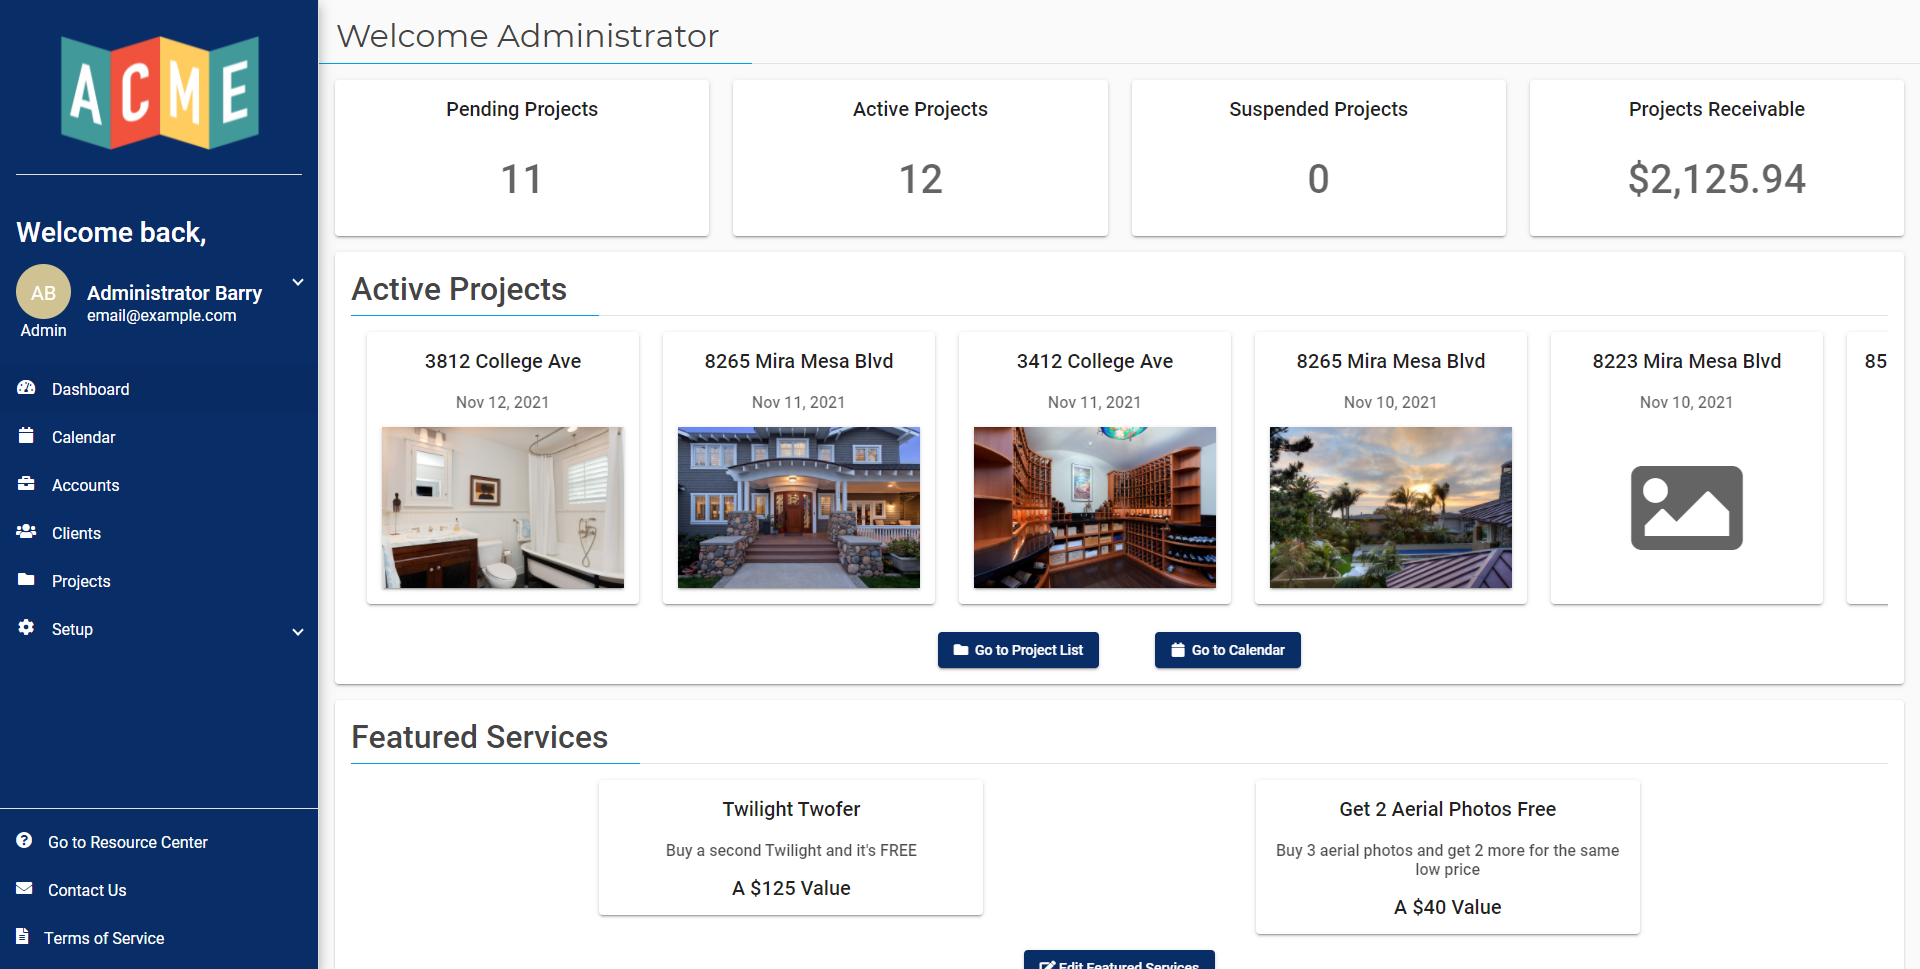1920x969 pixels.
Task: Click the Clients people icon
Action: [26, 532]
